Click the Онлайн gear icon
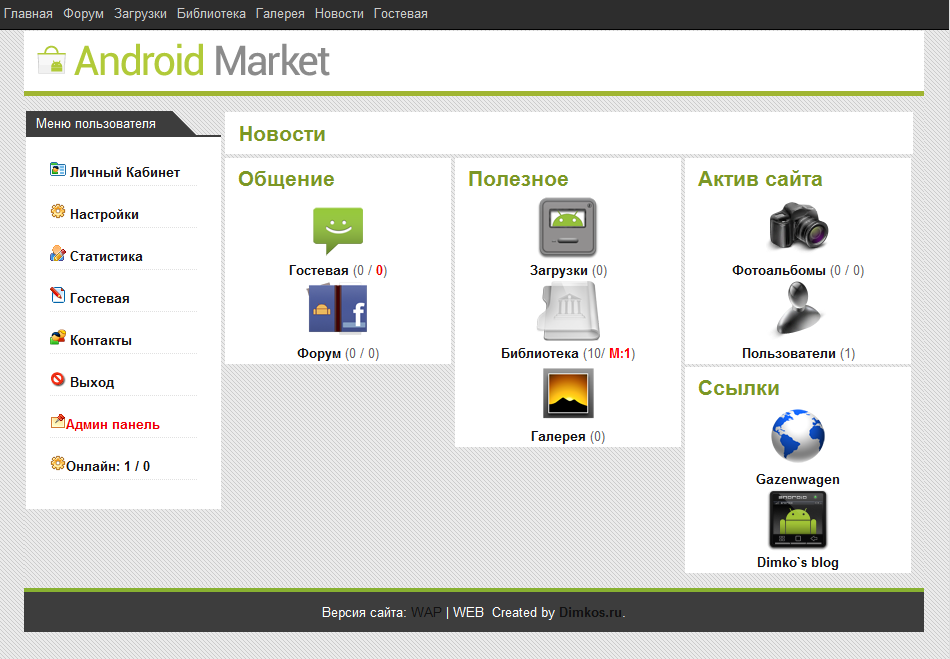Image resolution: width=950 pixels, height=659 pixels. click(58, 463)
